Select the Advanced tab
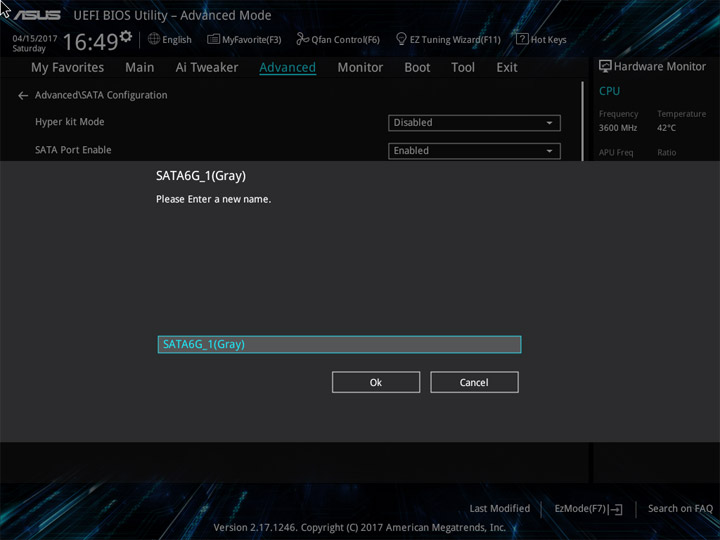 (x=287, y=68)
